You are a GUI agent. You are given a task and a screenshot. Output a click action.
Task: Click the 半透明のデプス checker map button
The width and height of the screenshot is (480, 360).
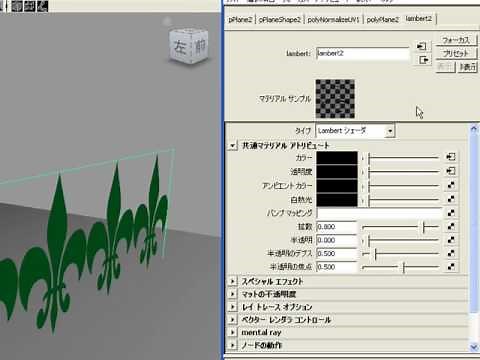coord(451,253)
